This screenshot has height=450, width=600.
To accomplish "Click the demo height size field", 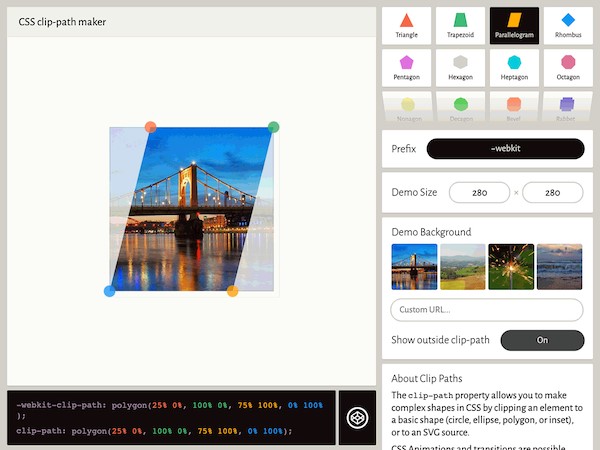I will (552, 192).
